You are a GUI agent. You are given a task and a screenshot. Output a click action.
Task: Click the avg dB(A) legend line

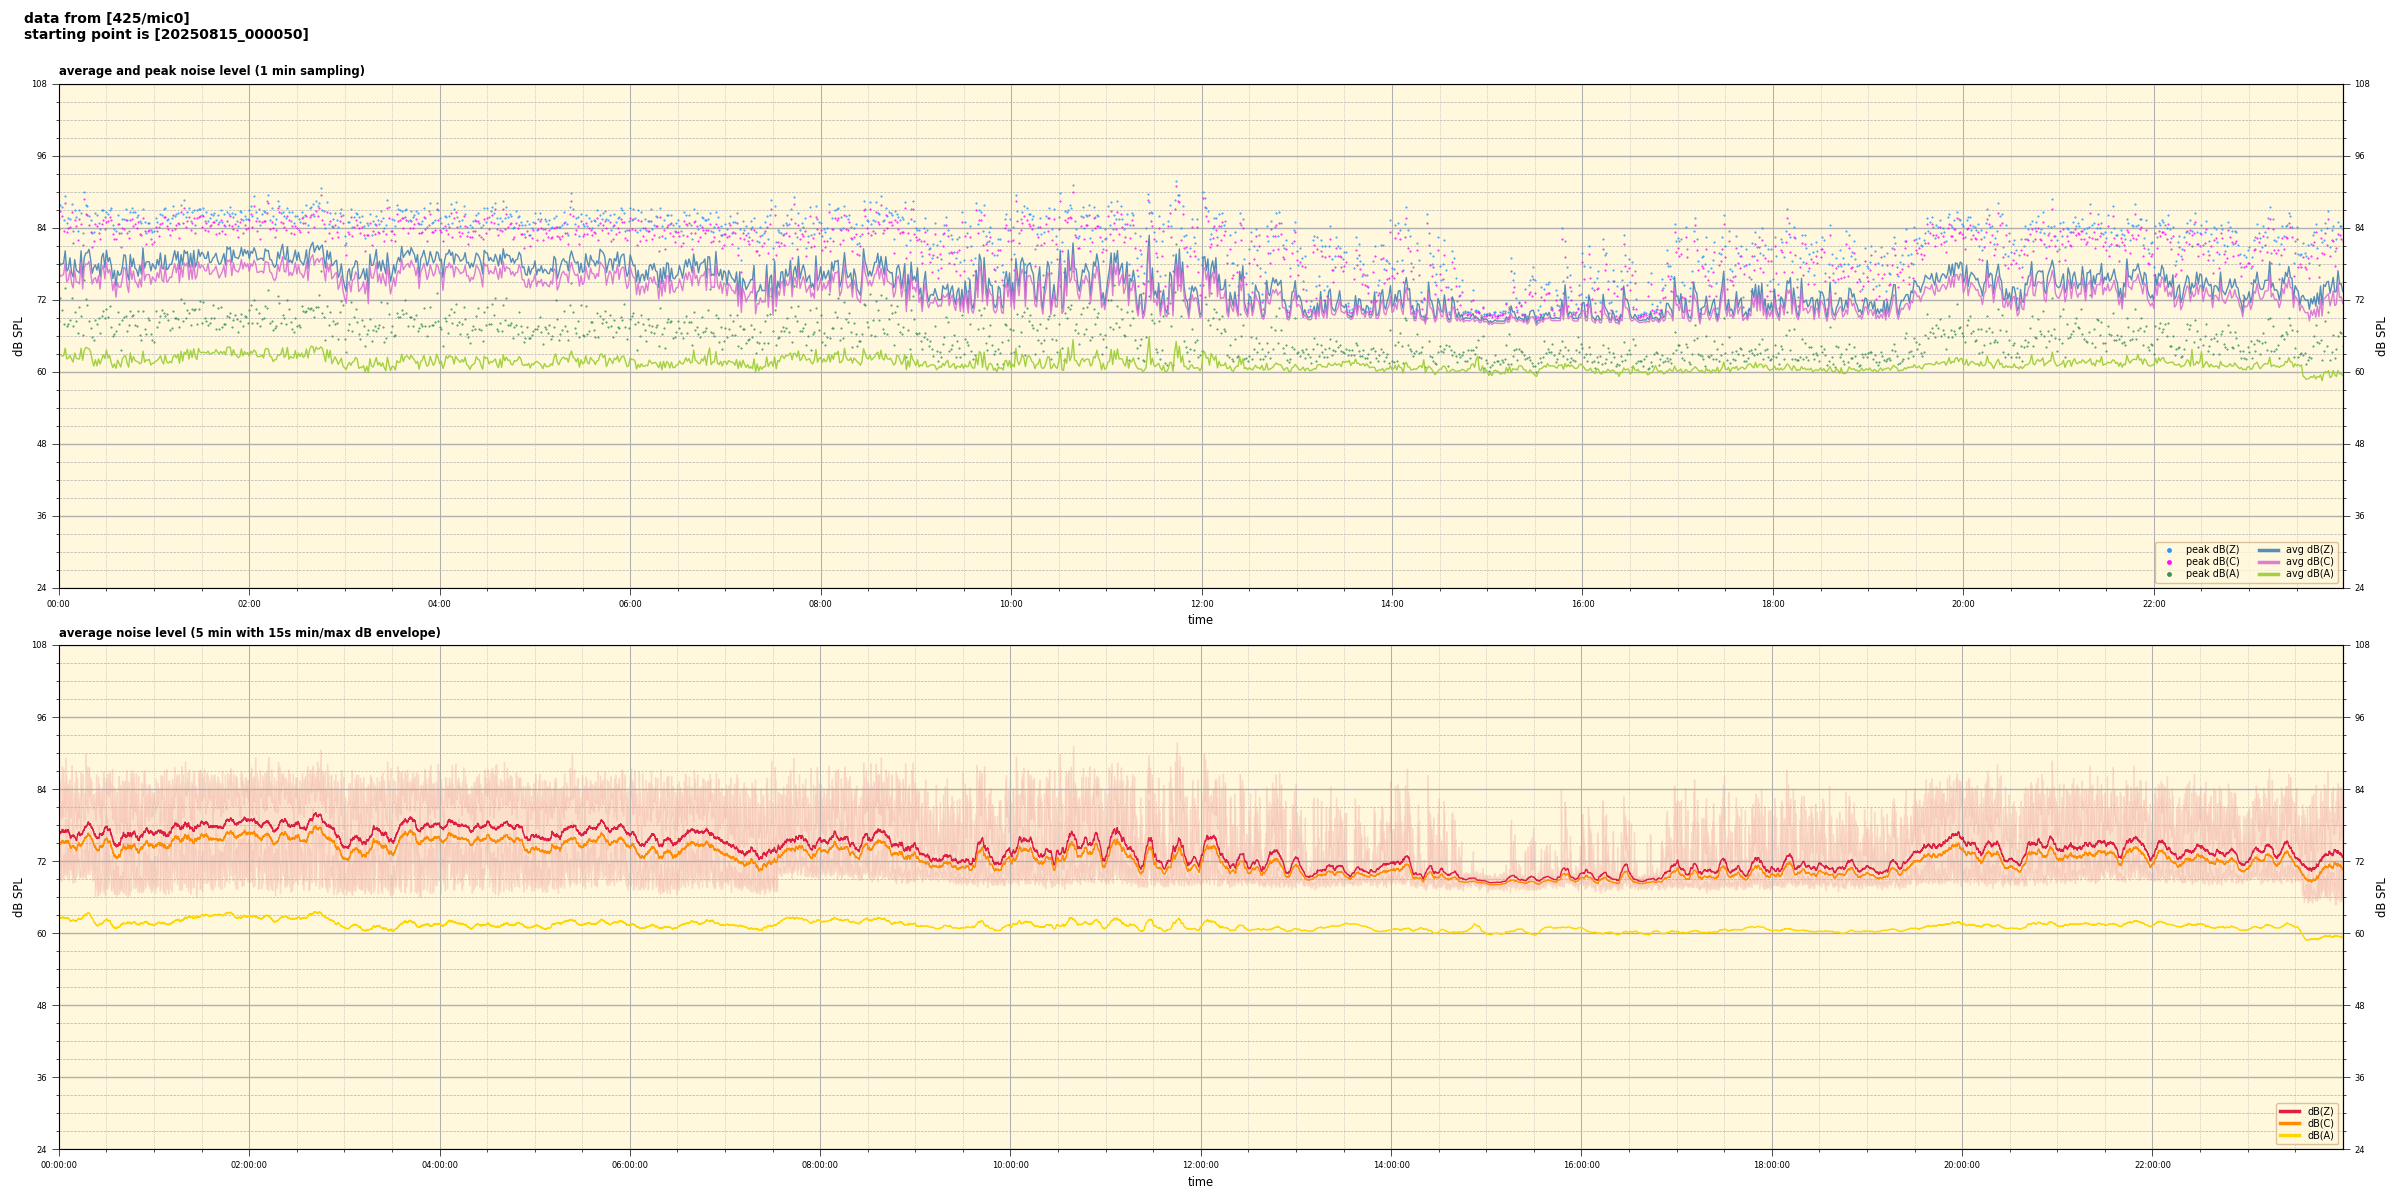click(2269, 574)
